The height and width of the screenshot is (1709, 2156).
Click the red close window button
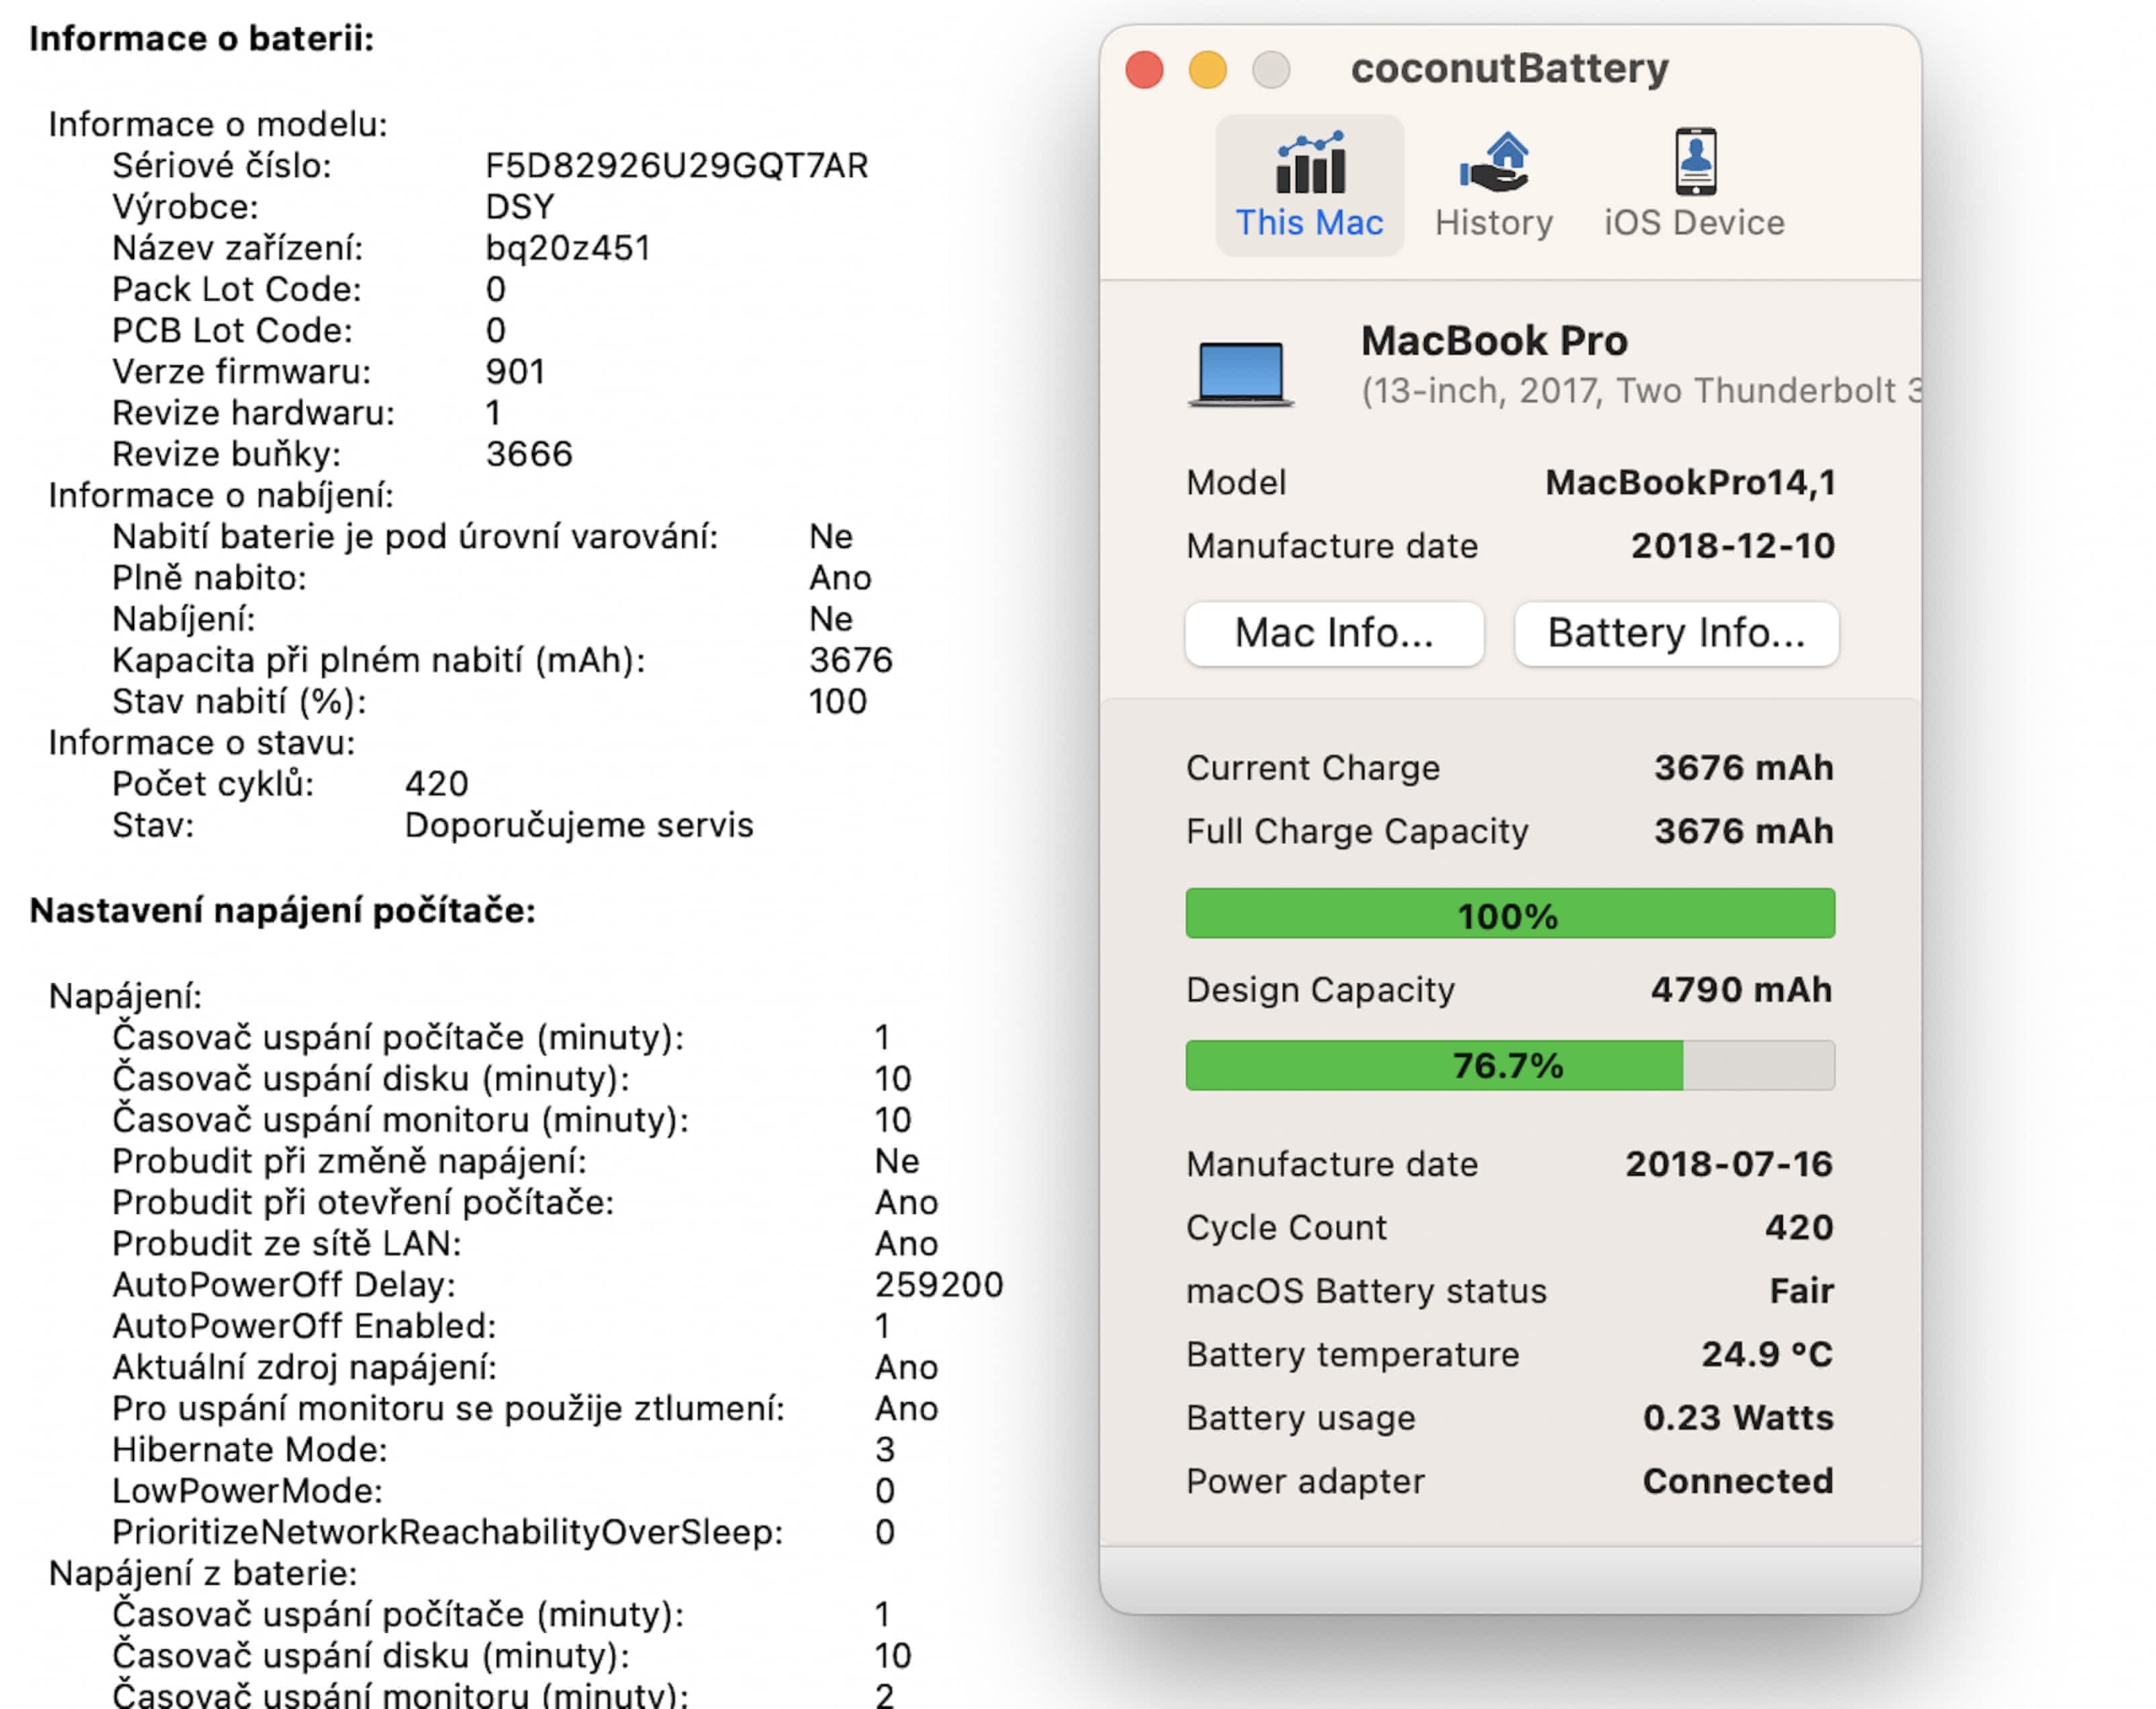point(1144,70)
